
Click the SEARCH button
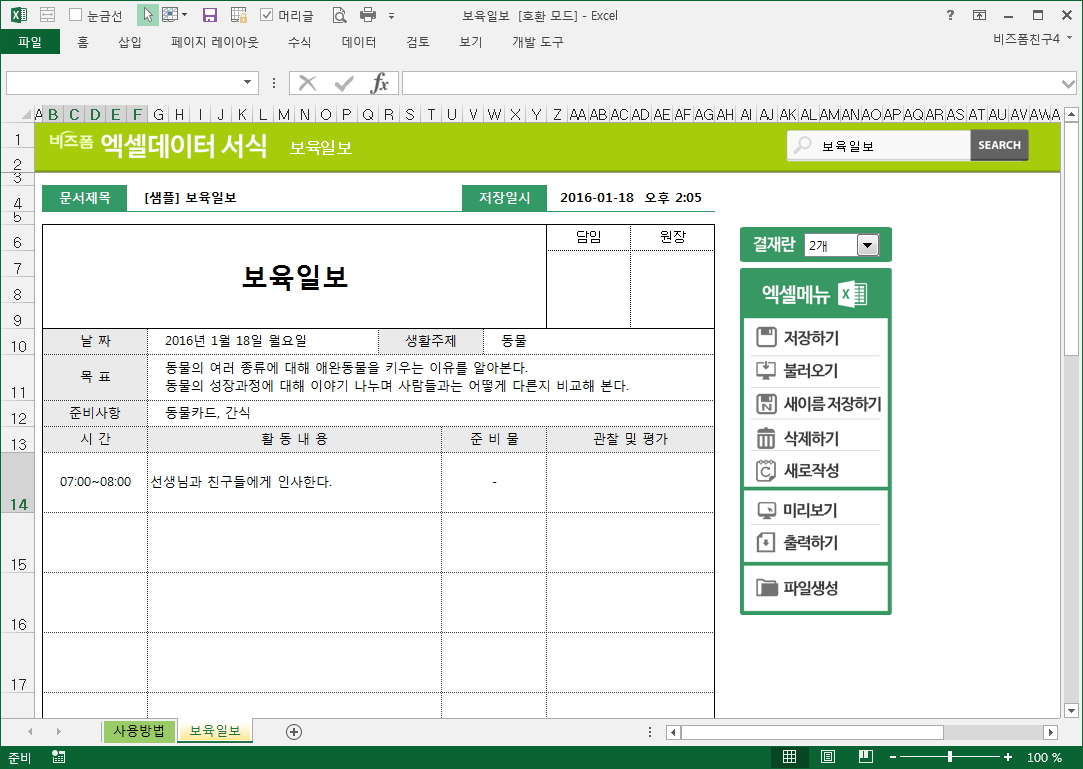coord(999,145)
